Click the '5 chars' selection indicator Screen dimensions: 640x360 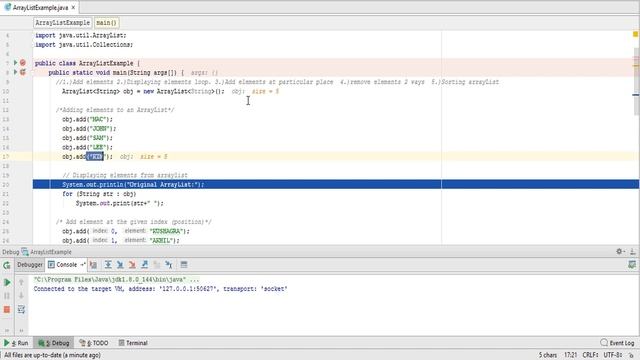[547, 355]
